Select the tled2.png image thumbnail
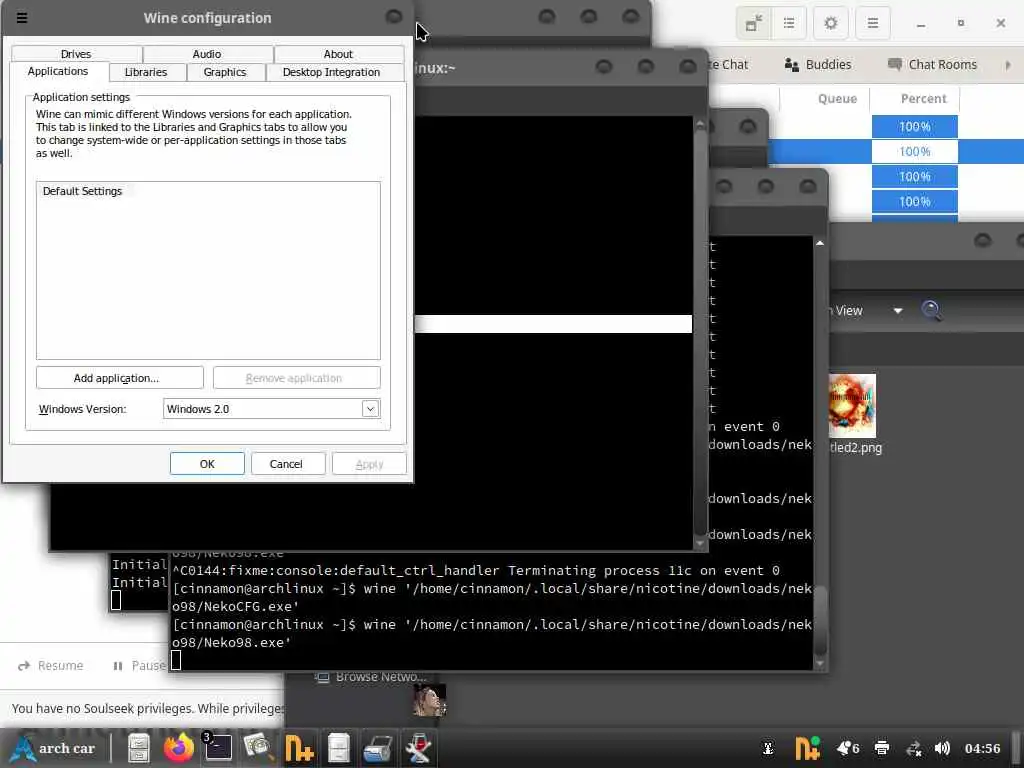 coord(852,406)
